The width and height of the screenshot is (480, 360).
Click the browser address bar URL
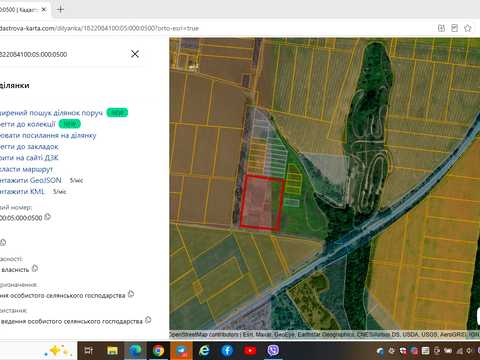pos(99,28)
